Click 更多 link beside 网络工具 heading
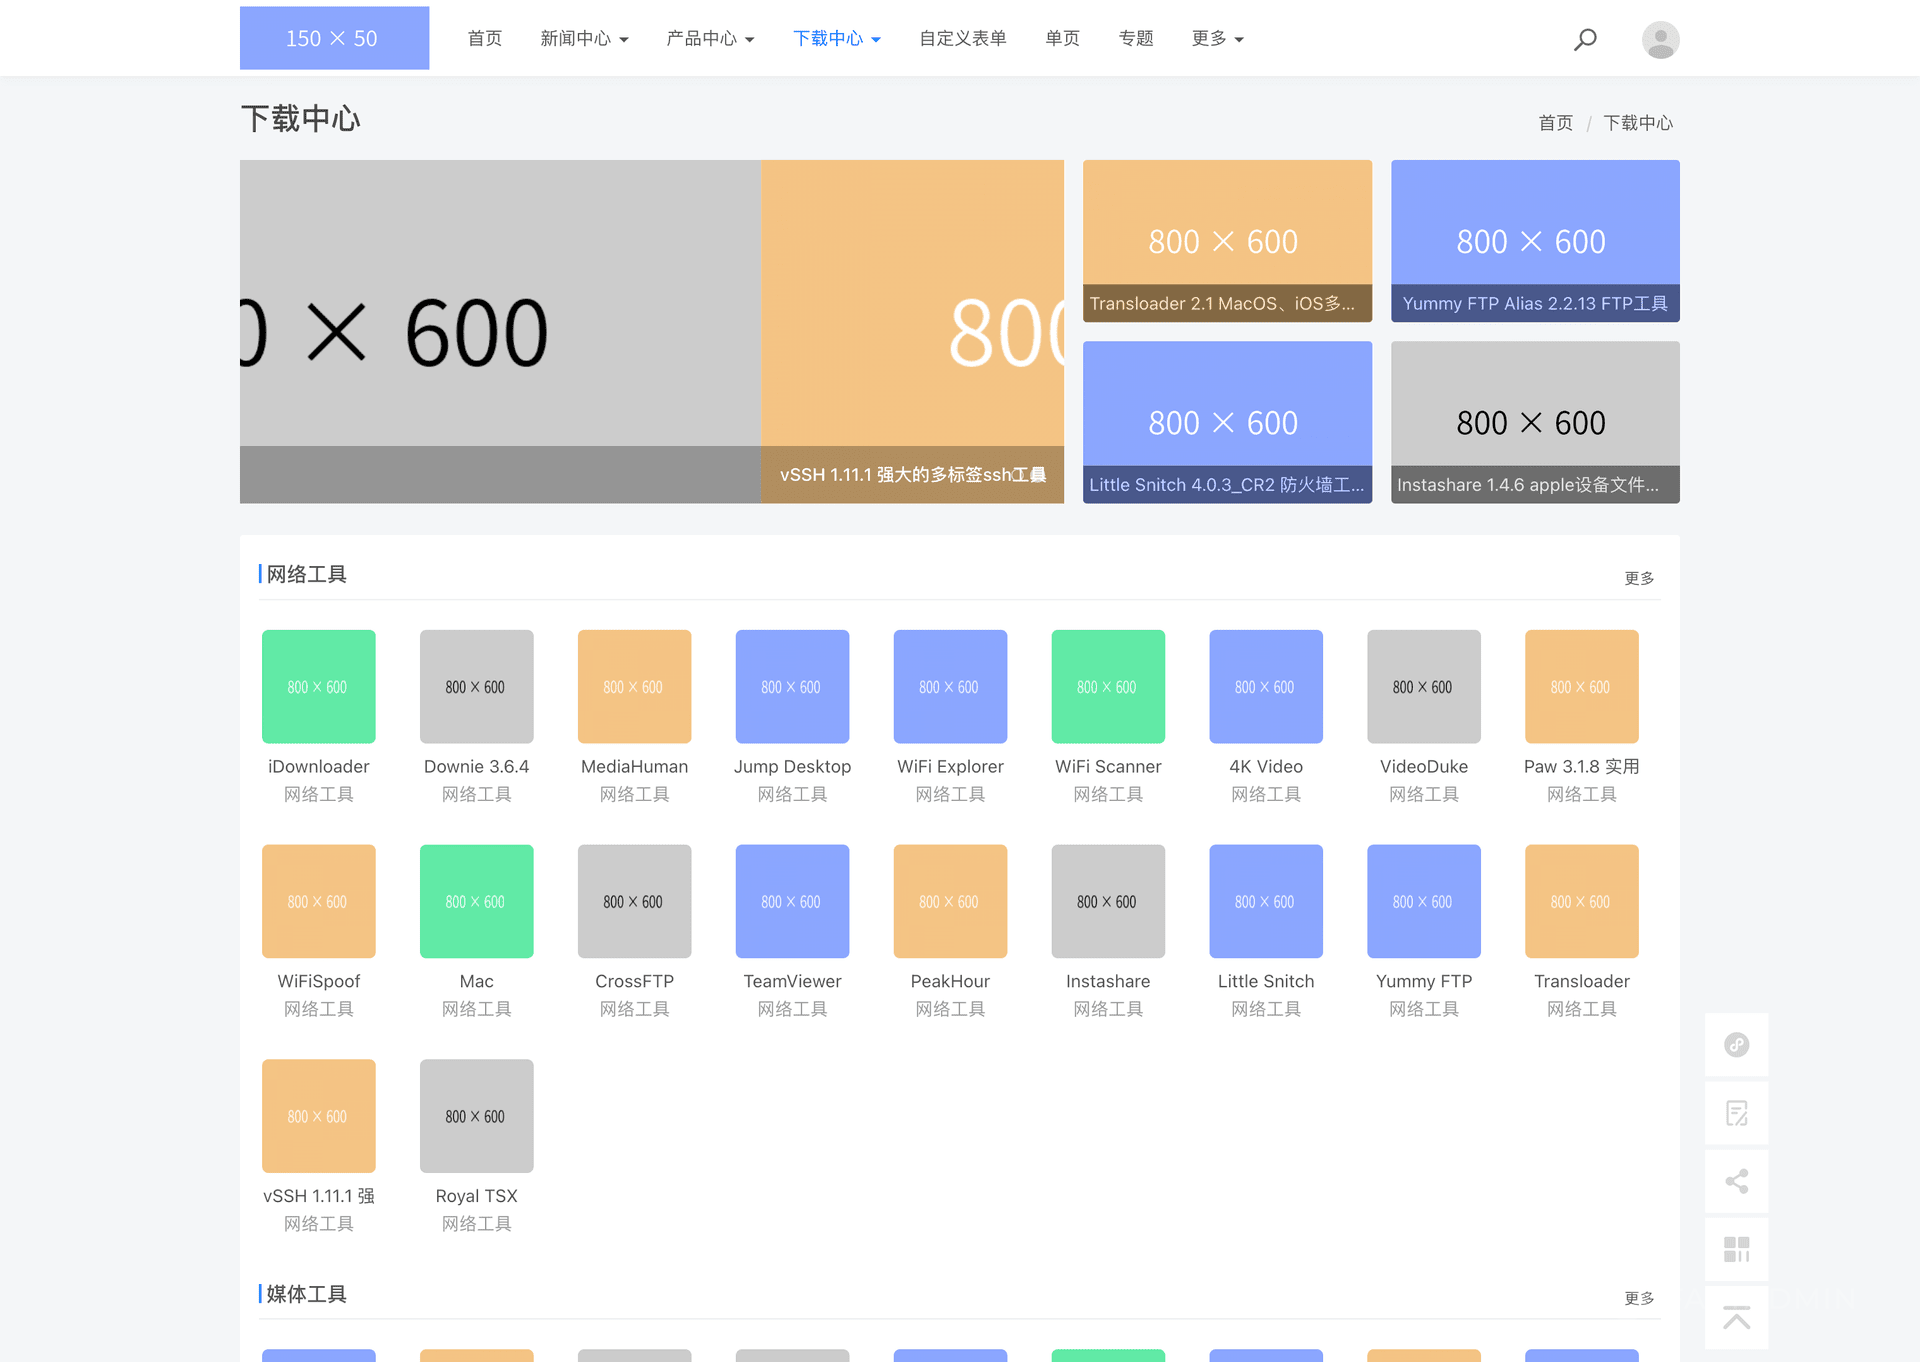Image resolution: width=1920 pixels, height=1362 pixels. (1638, 578)
